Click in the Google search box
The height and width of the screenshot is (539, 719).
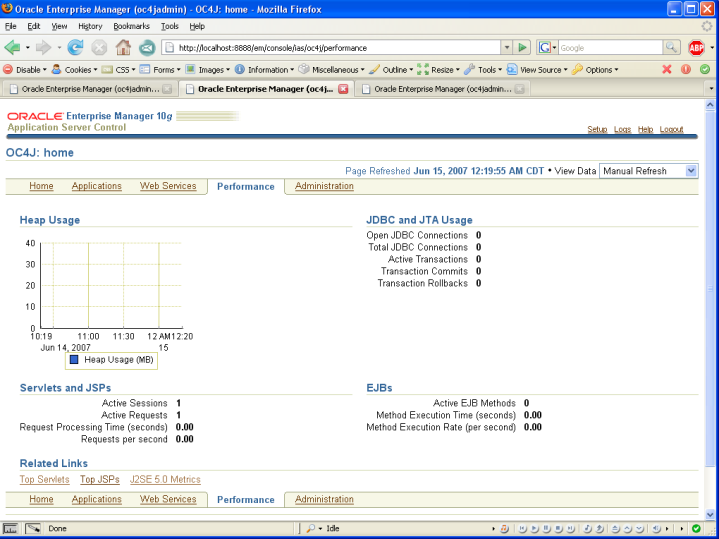(x=610, y=47)
